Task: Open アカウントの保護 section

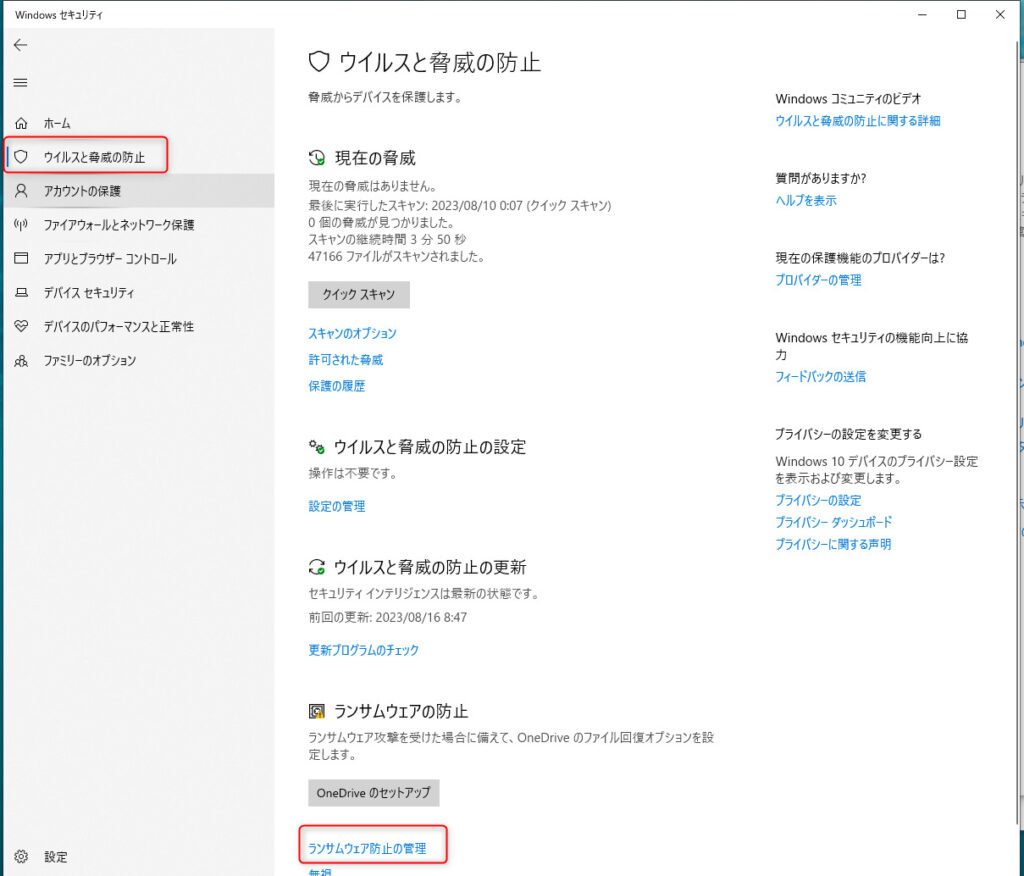Action: pyautogui.click(x=139, y=191)
